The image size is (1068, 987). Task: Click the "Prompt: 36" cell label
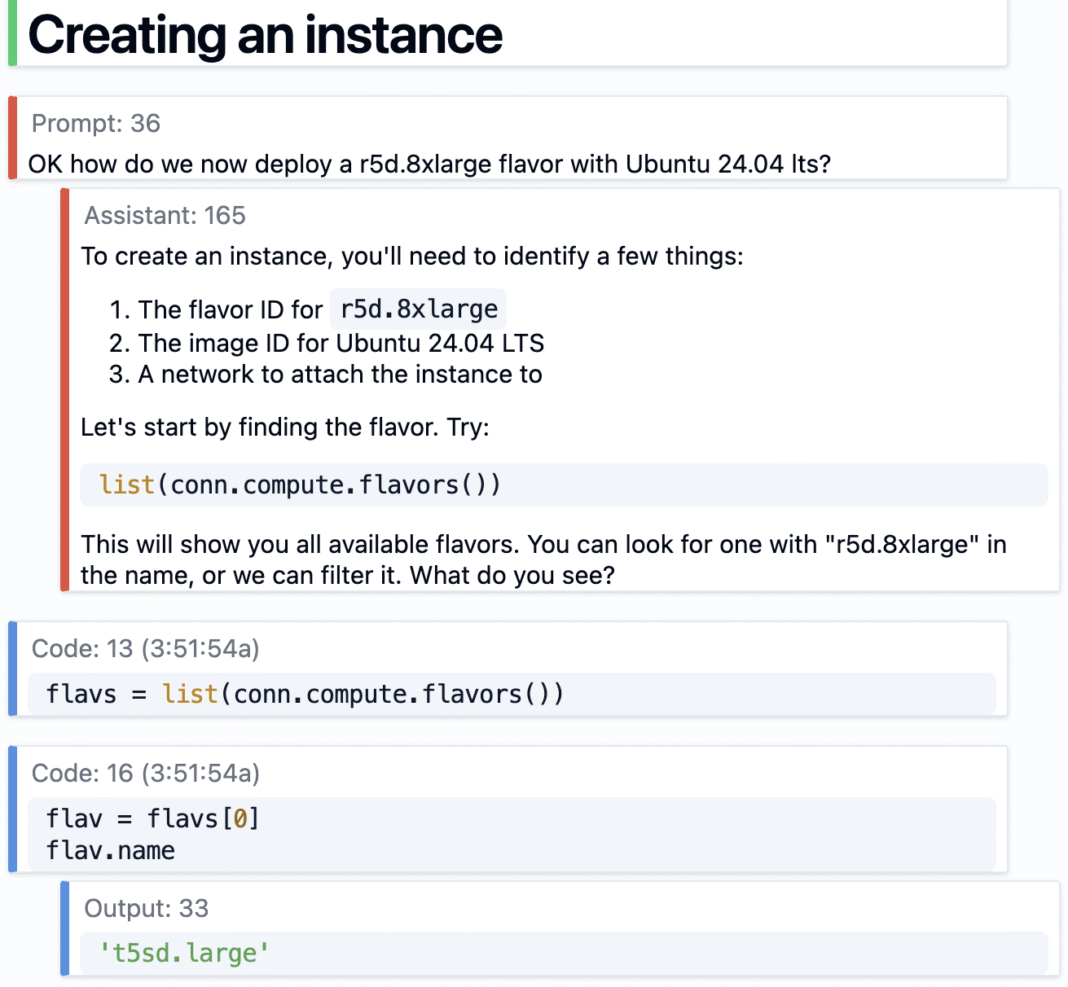point(95,123)
